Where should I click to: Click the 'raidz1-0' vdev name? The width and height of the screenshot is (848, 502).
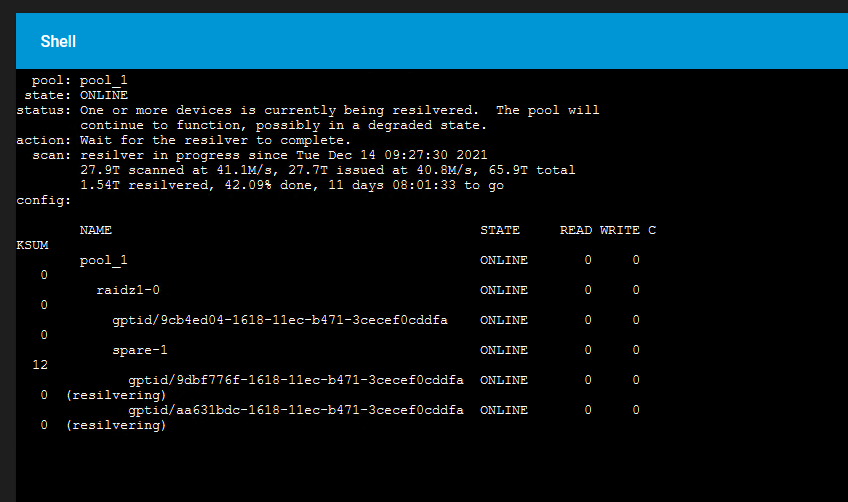click(128, 290)
